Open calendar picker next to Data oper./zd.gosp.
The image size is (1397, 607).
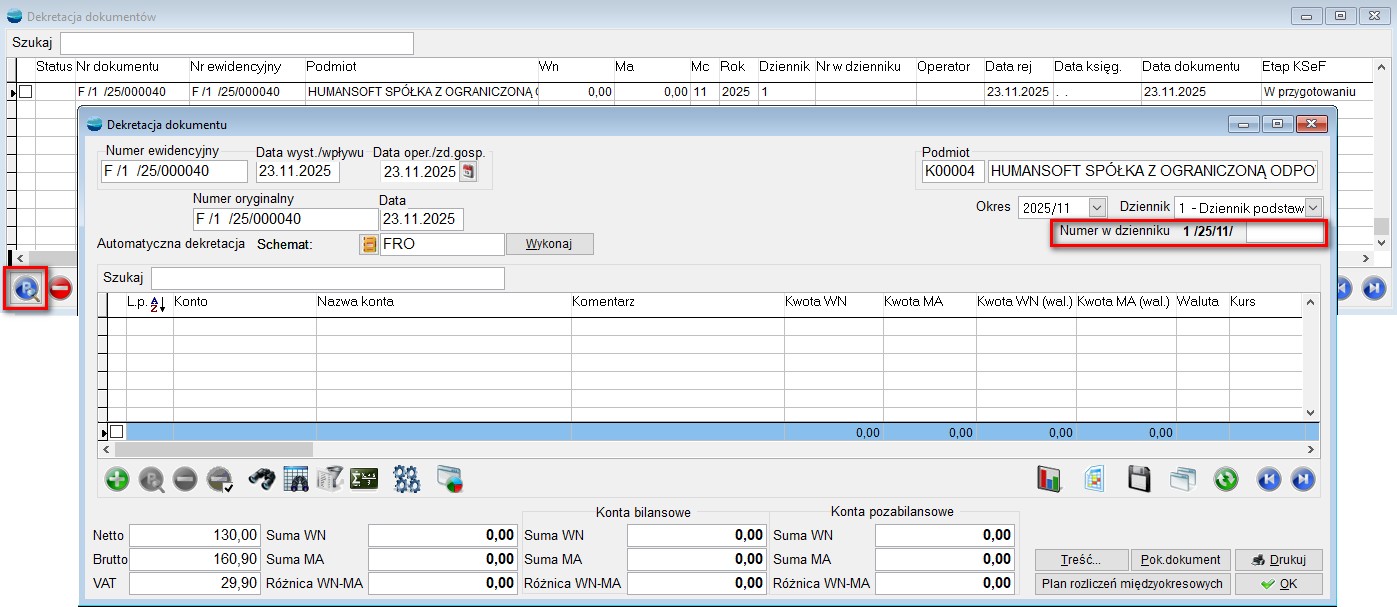pyautogui.click(x=468, y=171)
